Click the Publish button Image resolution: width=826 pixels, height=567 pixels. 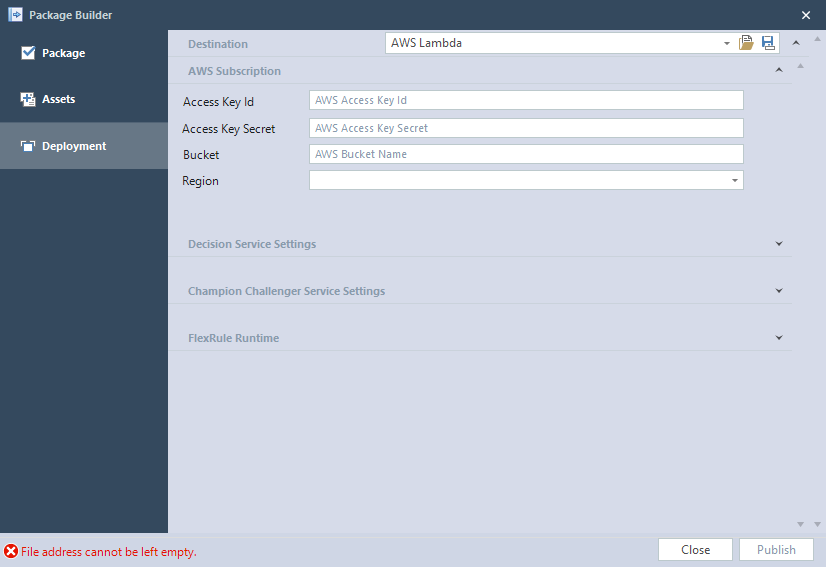776,550
